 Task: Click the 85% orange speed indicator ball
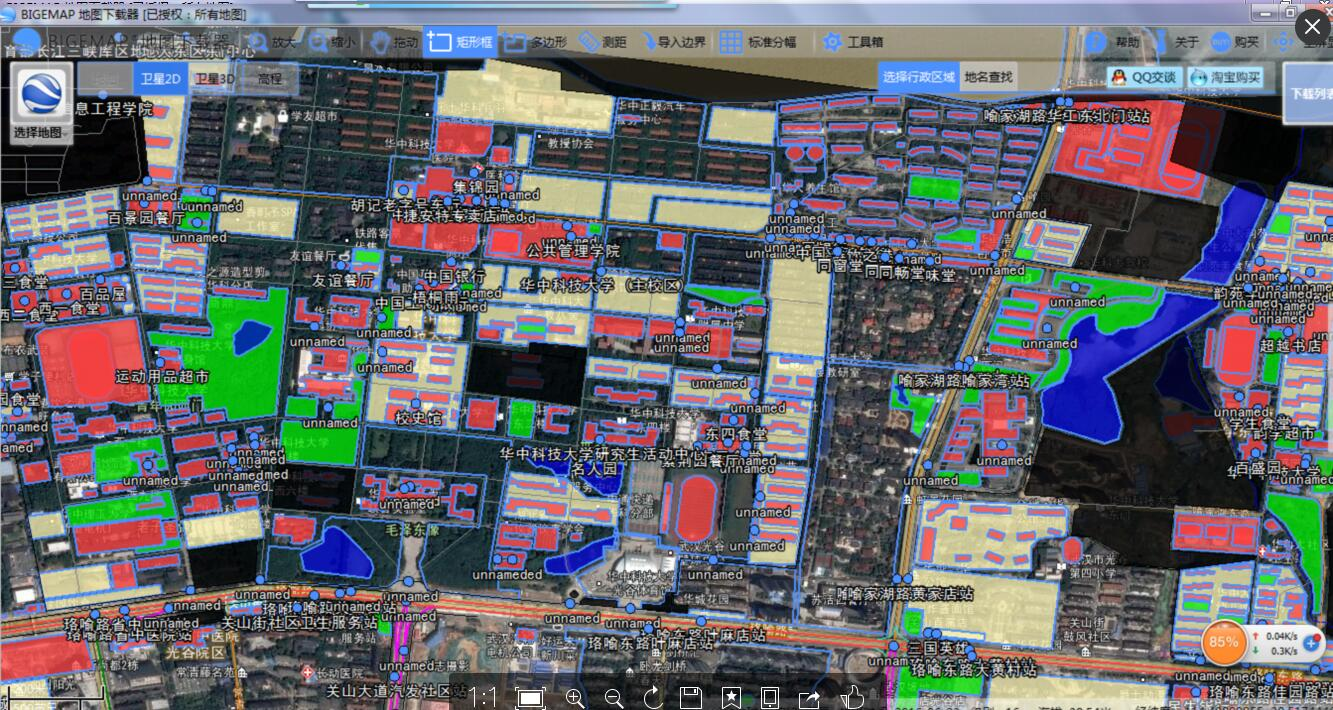(1223, 642)
